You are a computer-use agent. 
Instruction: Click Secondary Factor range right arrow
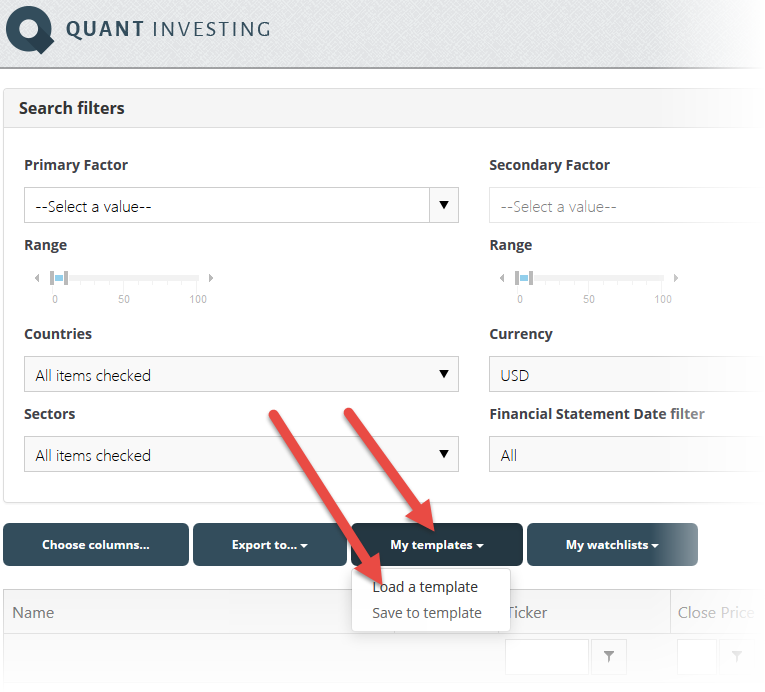(676, 278)
